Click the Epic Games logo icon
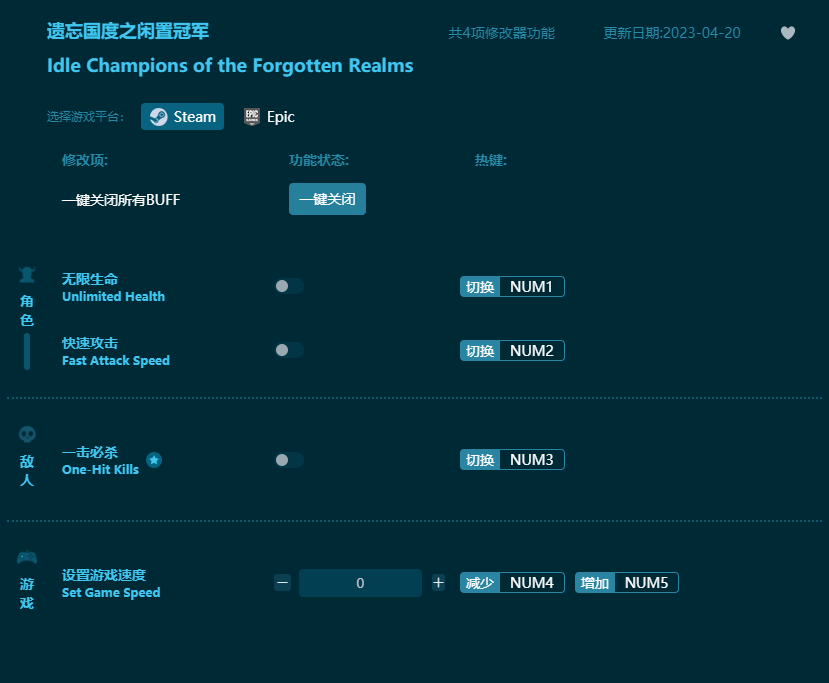This screenshot has width=829, height=683. (x=252, y=117)
